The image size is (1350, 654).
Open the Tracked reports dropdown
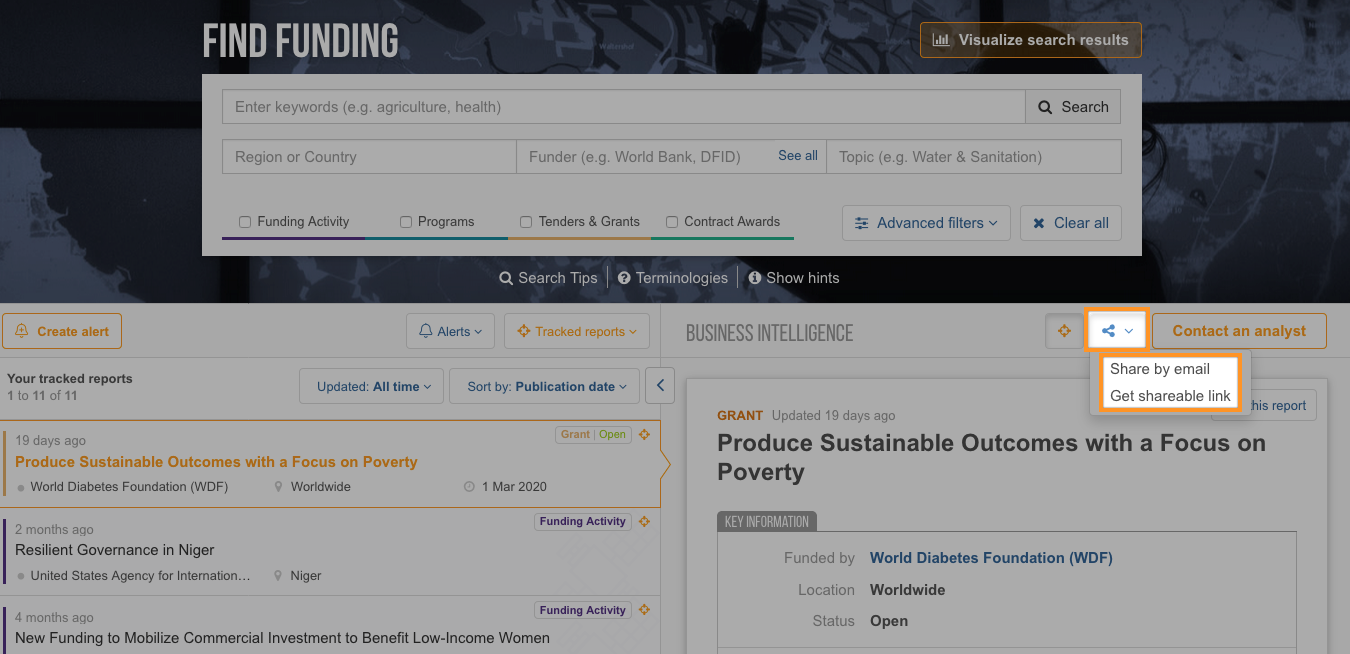point(577,331)
